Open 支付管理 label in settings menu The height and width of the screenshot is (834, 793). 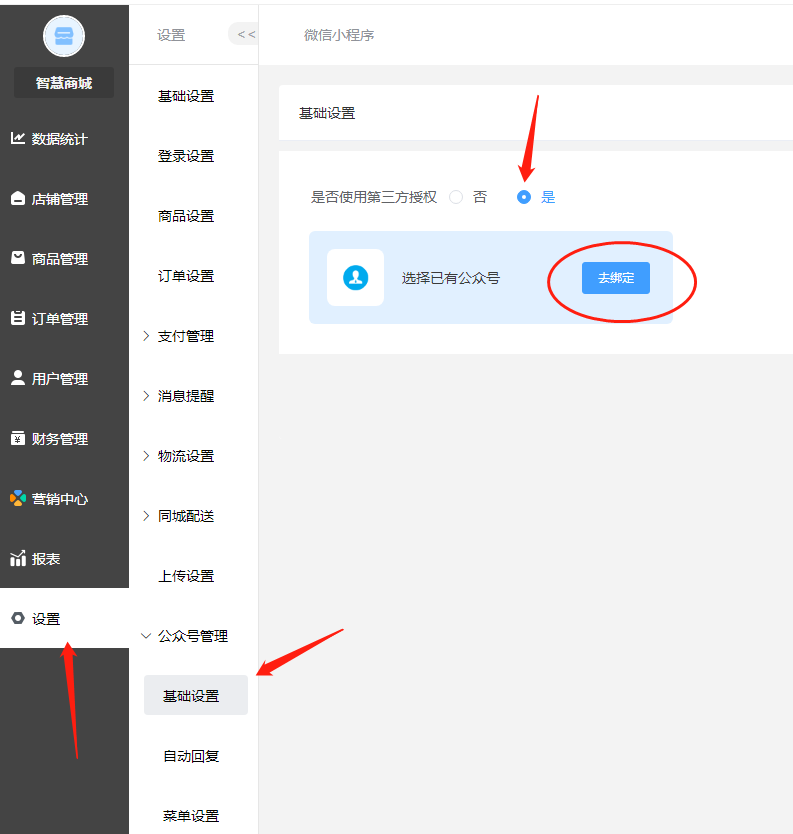(x=186, y=336)
